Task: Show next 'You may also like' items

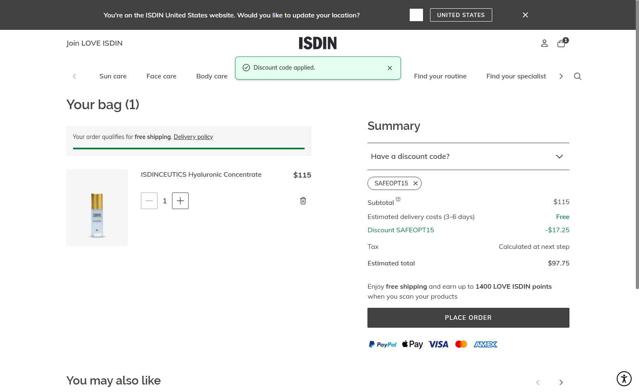Action: 561,382
